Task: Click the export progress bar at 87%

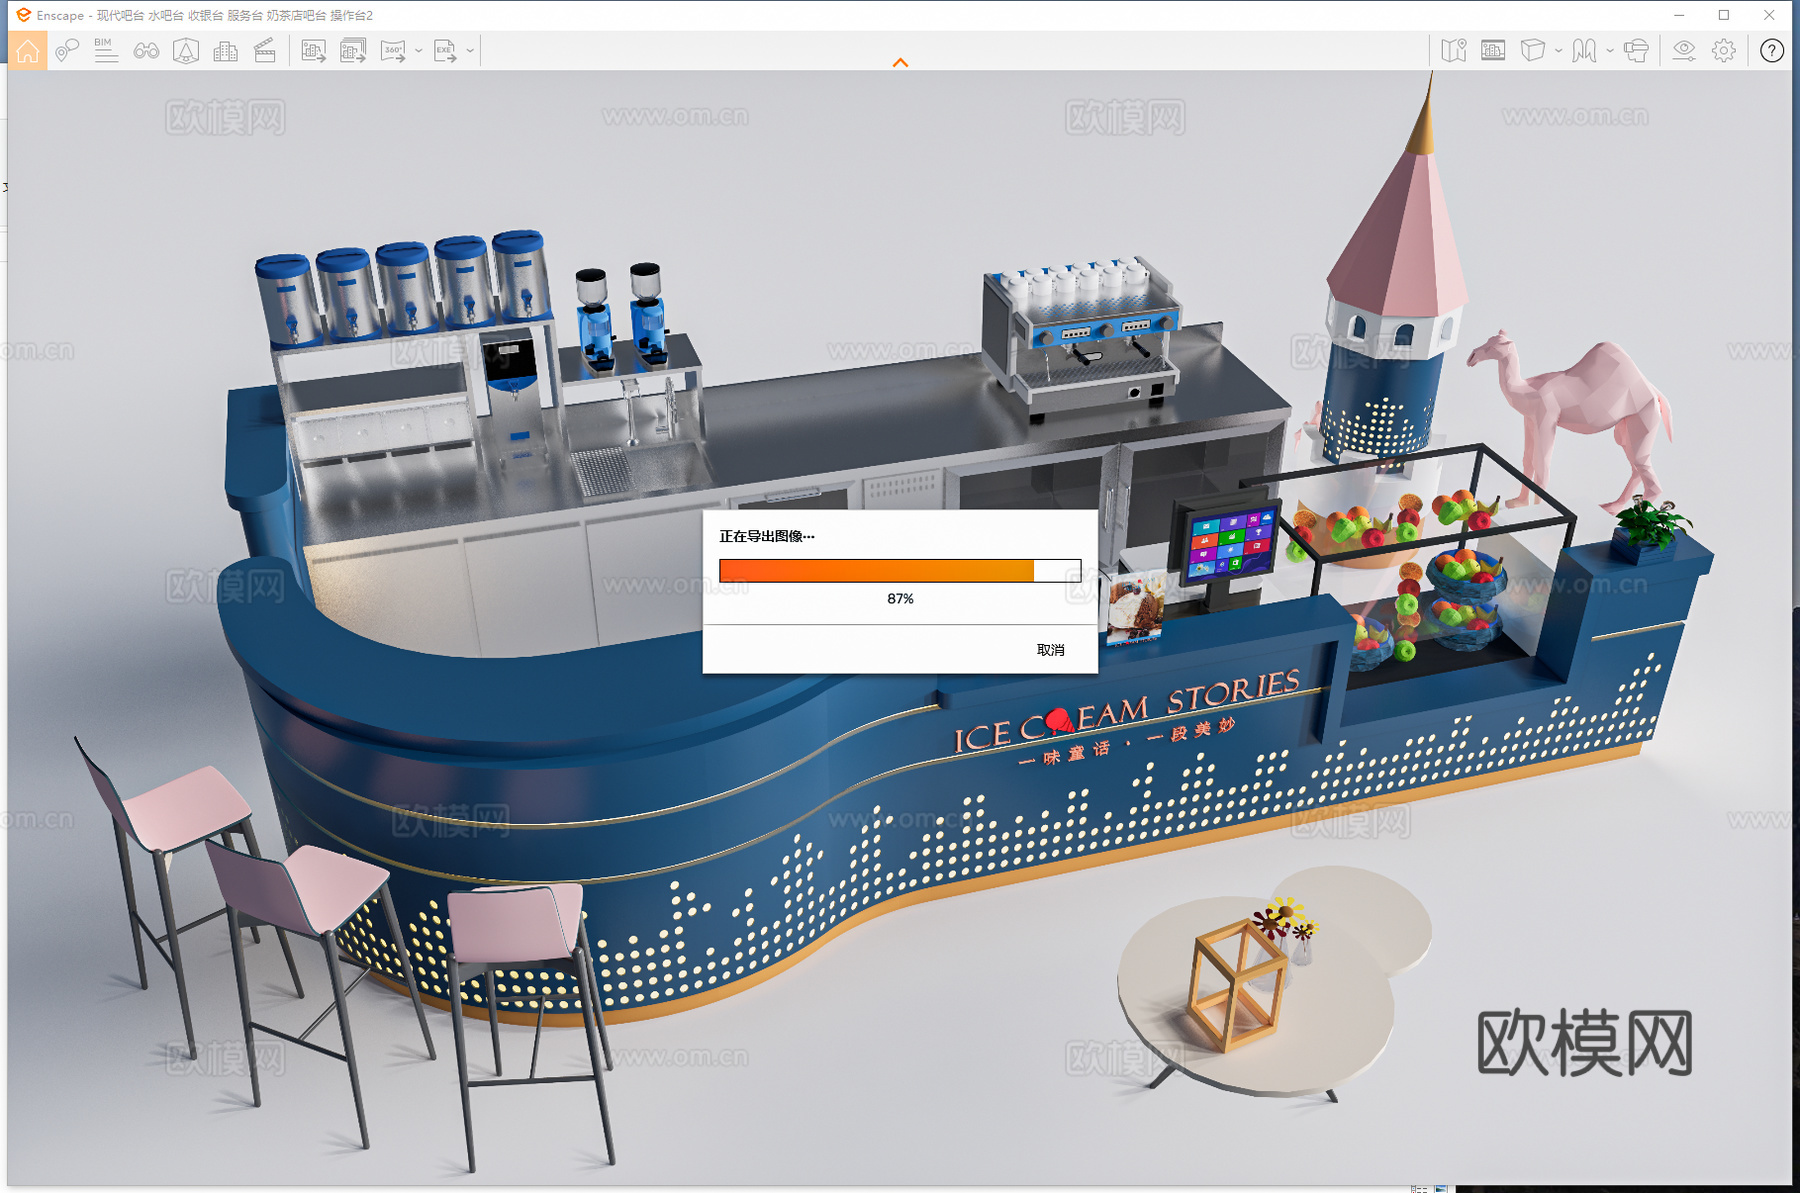Action: coord(900,570)
